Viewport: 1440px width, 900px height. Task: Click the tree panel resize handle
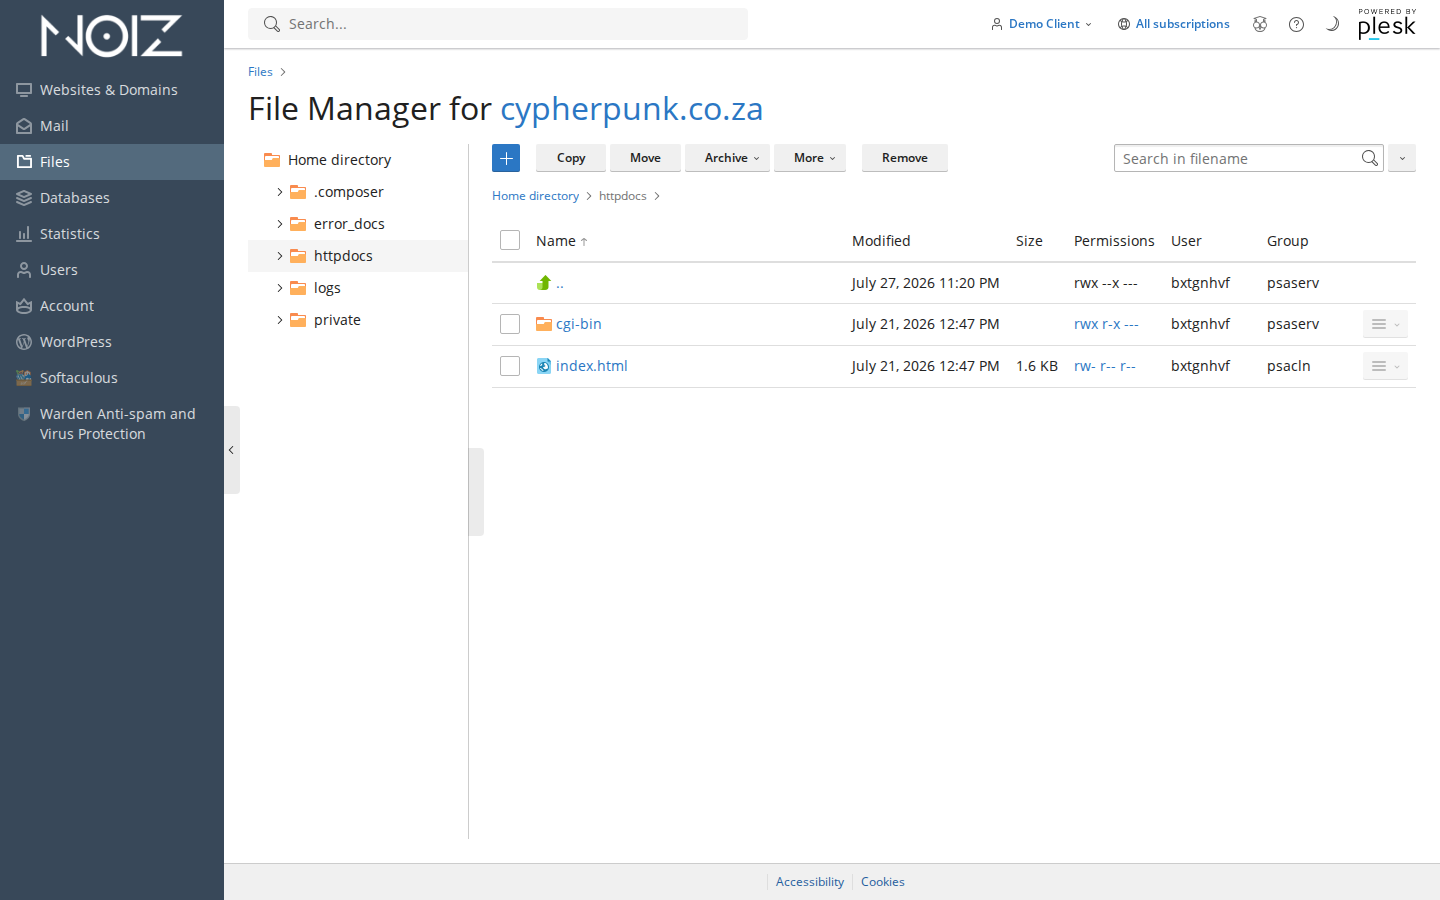[476, 492]
